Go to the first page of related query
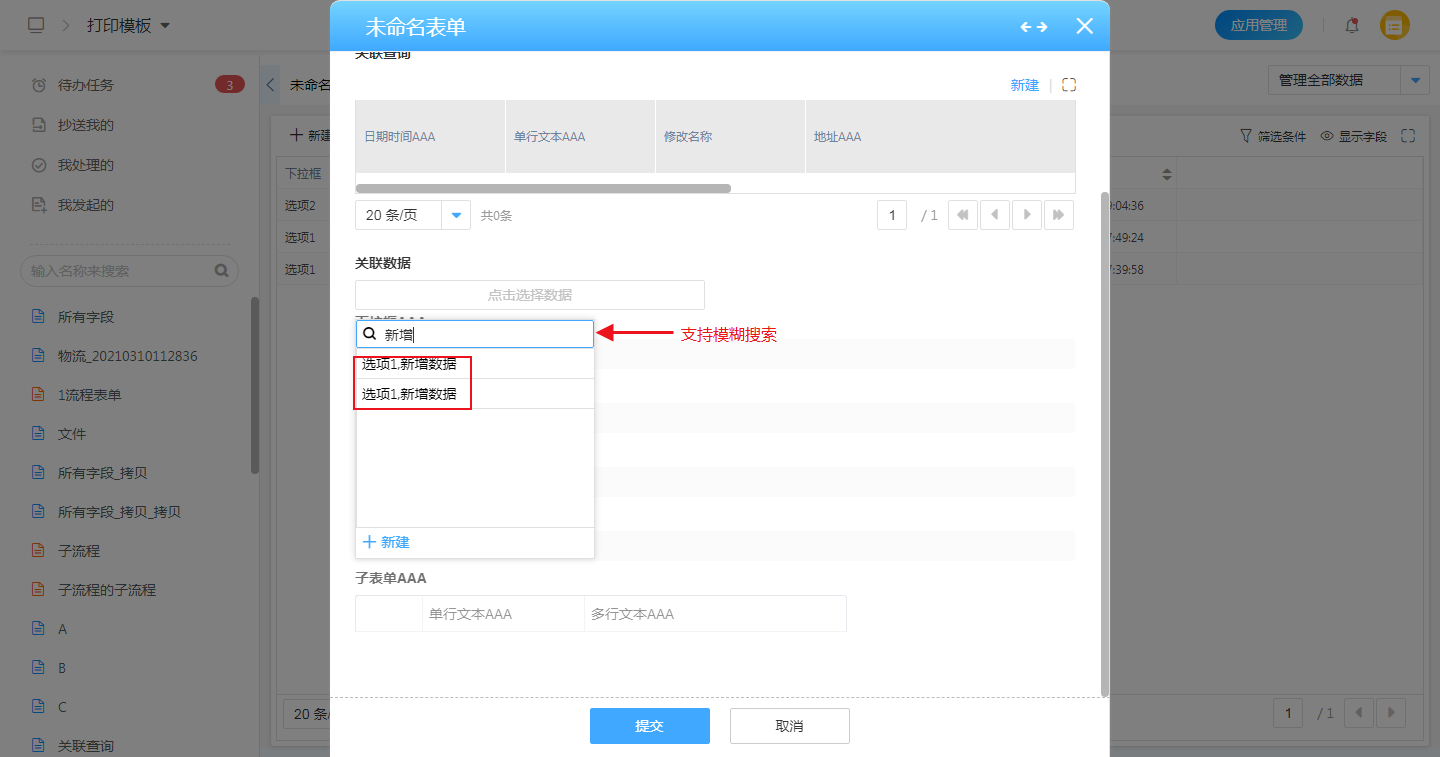 (962, 215)
